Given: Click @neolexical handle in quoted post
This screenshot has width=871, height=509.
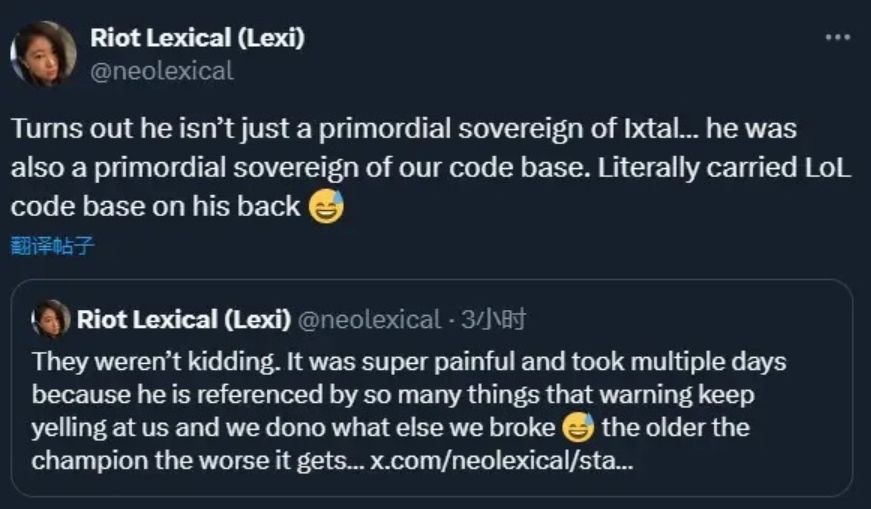Looking at the screenshot, I should (x=369, y=320).
